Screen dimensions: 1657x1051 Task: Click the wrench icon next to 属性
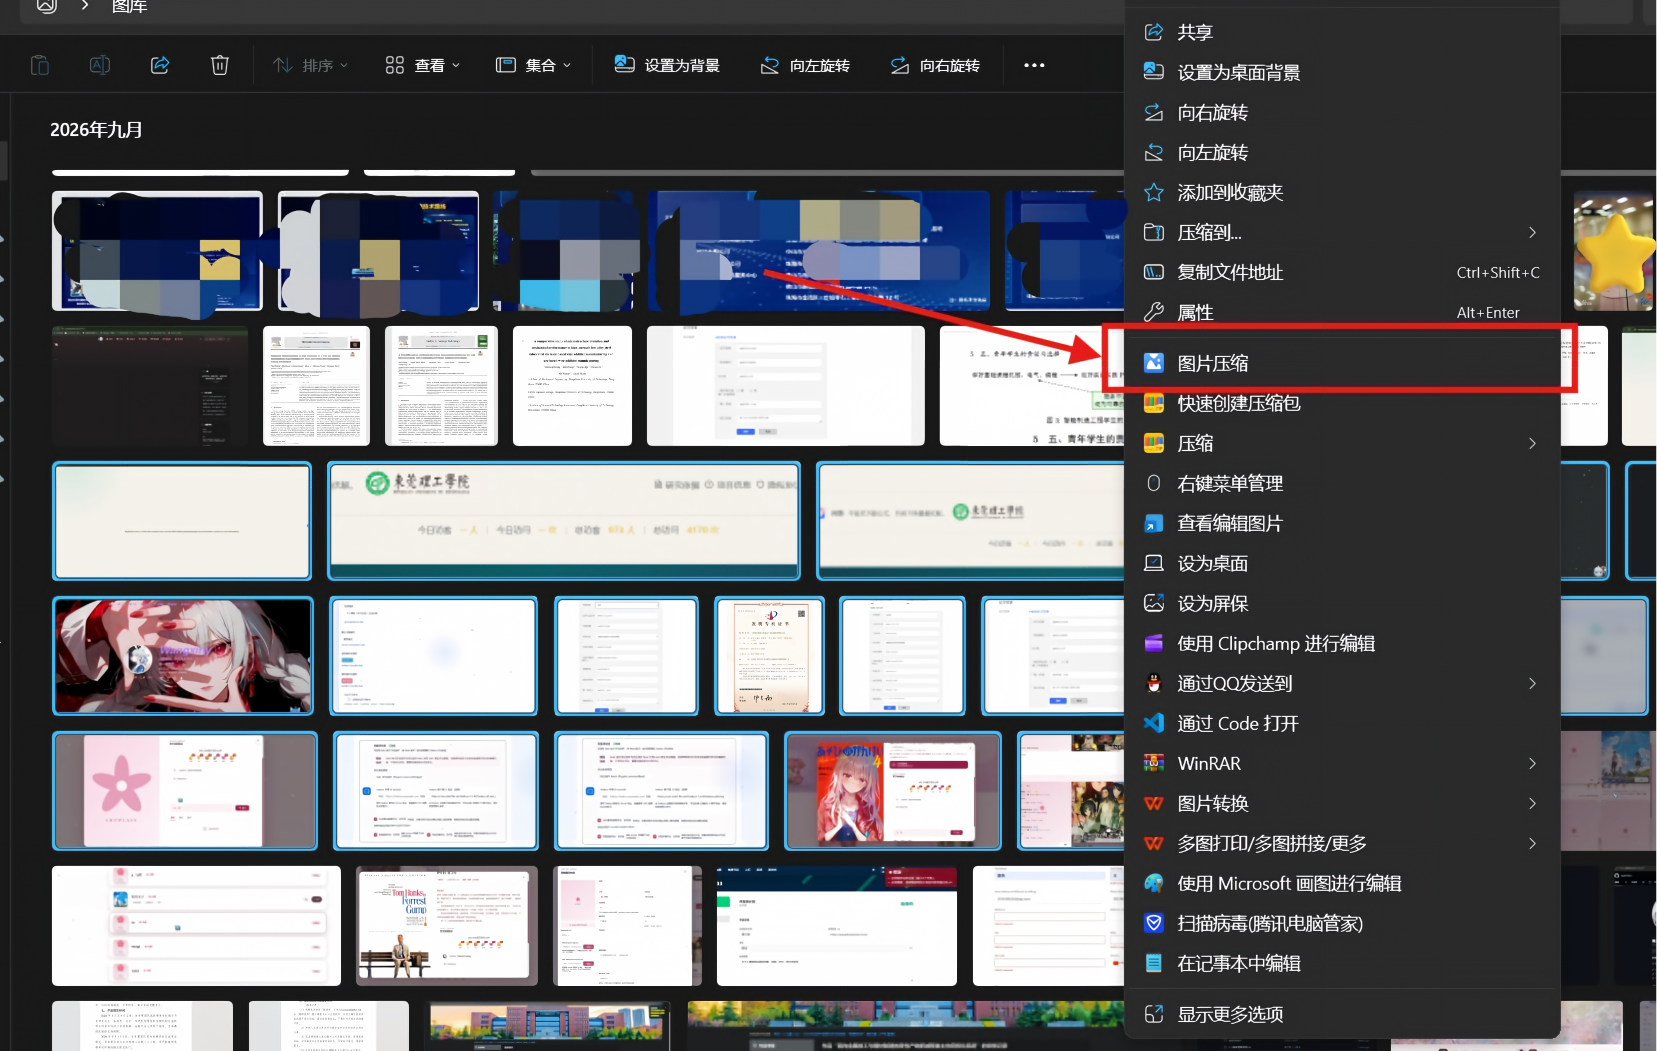pos(1154,312)
